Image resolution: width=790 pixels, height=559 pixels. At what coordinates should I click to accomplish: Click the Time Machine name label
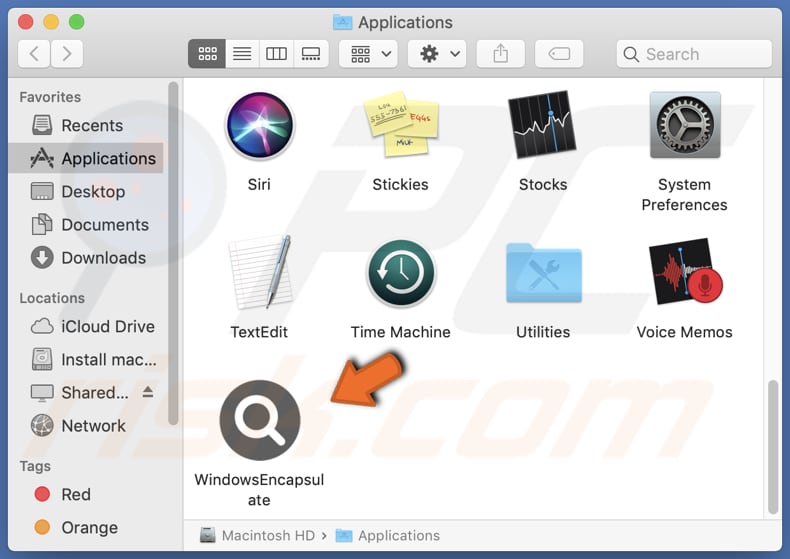click(x=401, y=332)
